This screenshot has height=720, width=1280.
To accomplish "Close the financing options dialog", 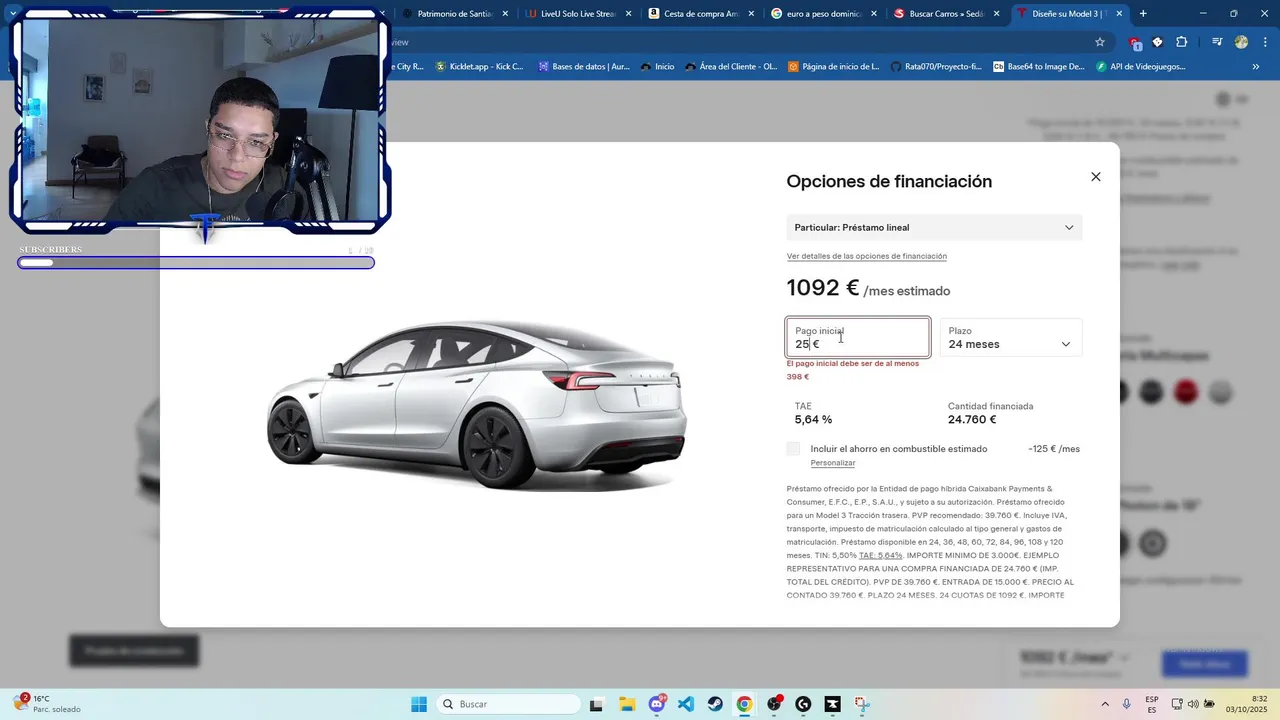I will click(x=1095, y=177).
